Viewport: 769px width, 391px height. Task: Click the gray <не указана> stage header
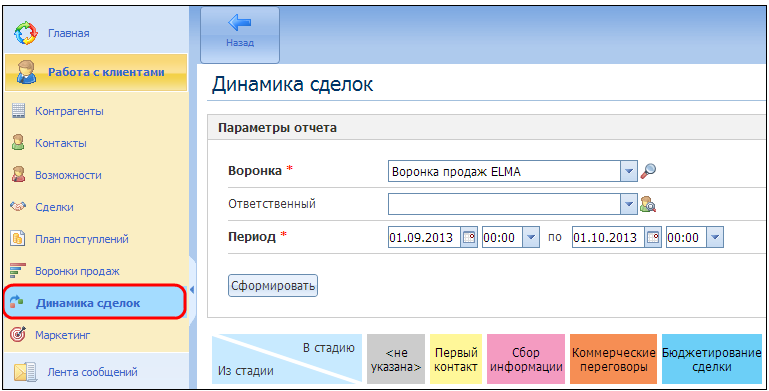click(x=396, y=359)
